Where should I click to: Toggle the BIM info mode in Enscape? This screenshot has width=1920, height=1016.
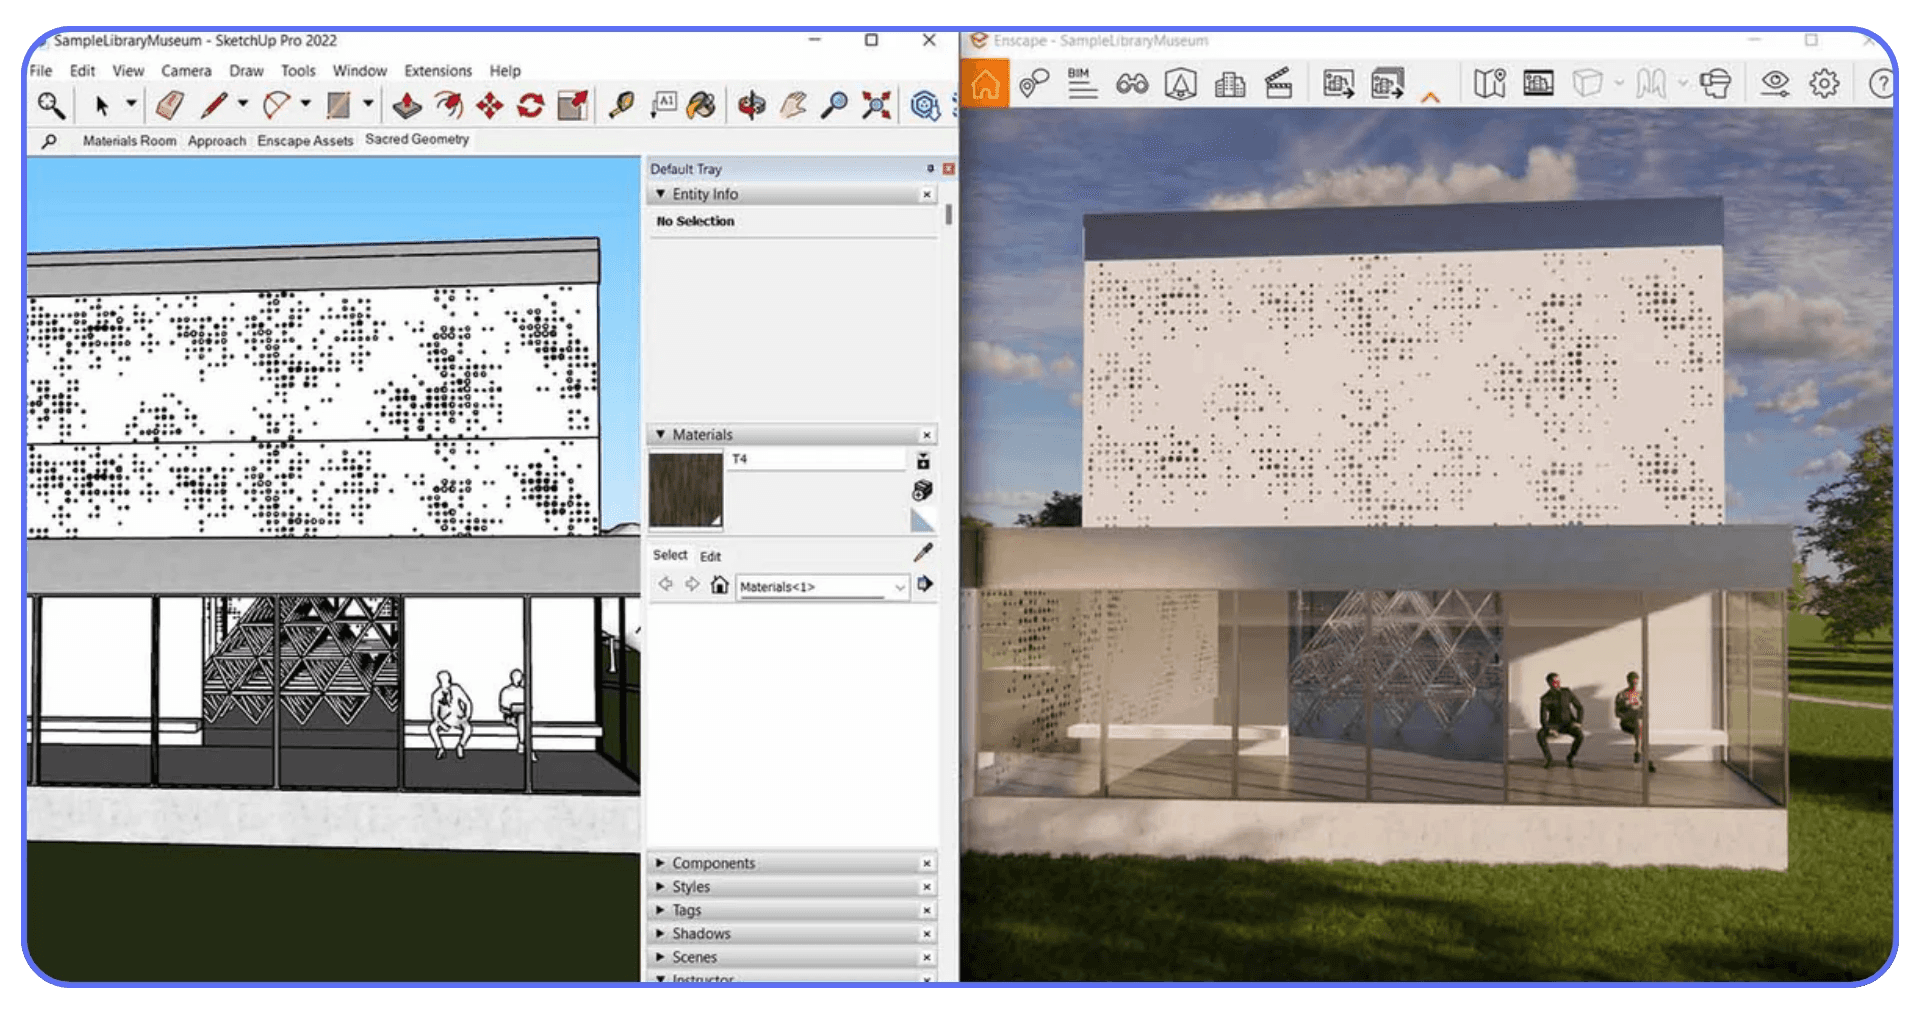pos(1082,83)
